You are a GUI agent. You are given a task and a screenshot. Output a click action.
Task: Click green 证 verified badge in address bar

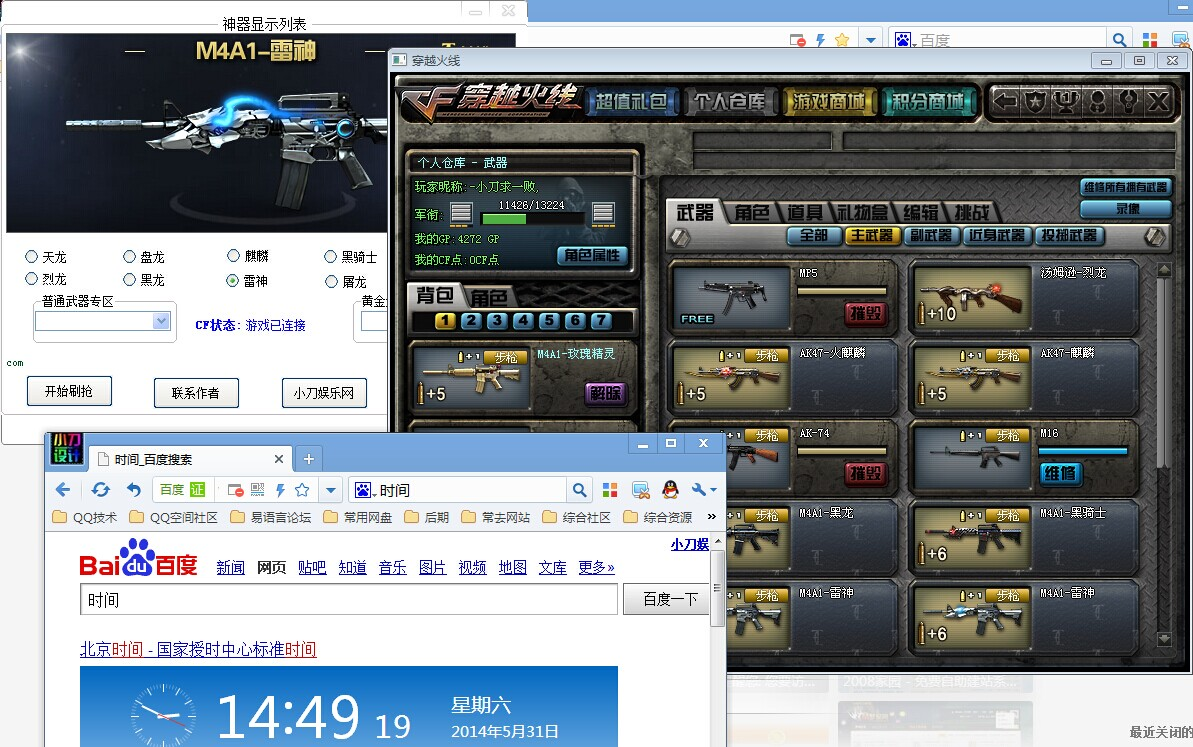[x=198, y=490]
